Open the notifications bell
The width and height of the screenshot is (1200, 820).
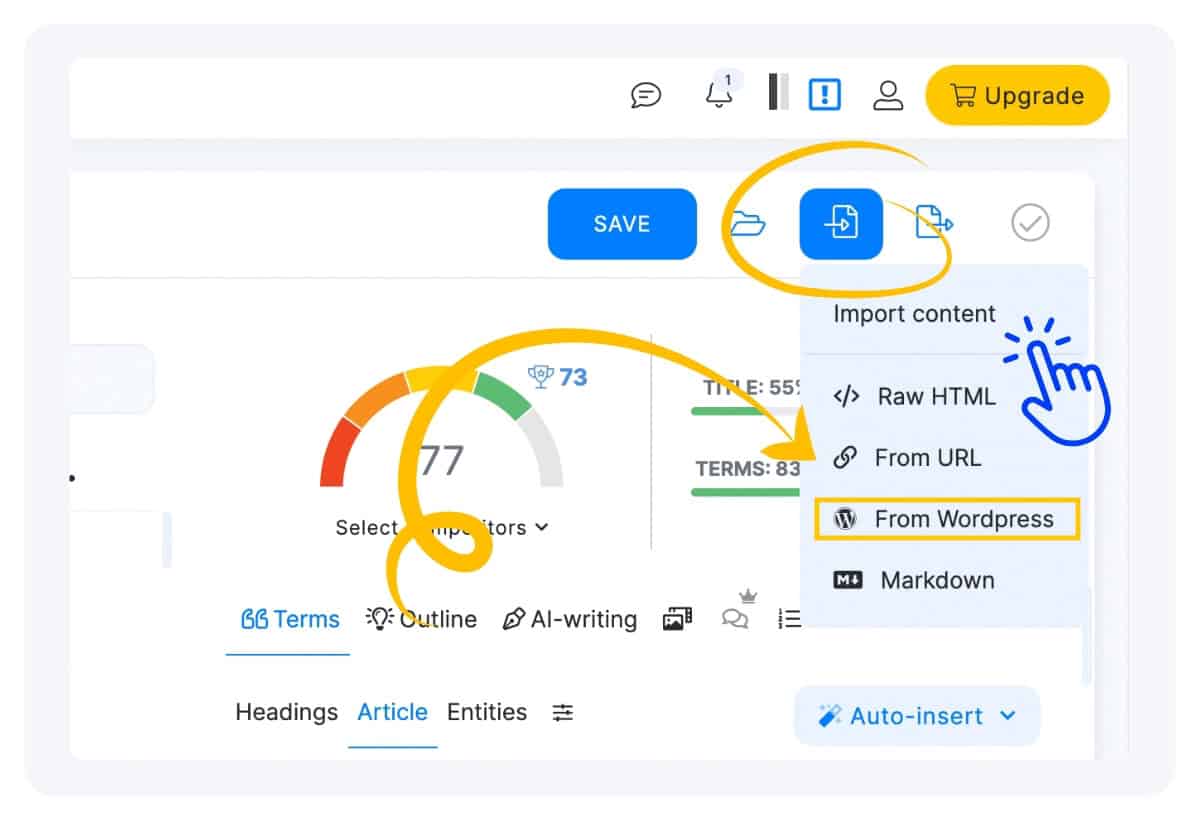coord(719,94)
